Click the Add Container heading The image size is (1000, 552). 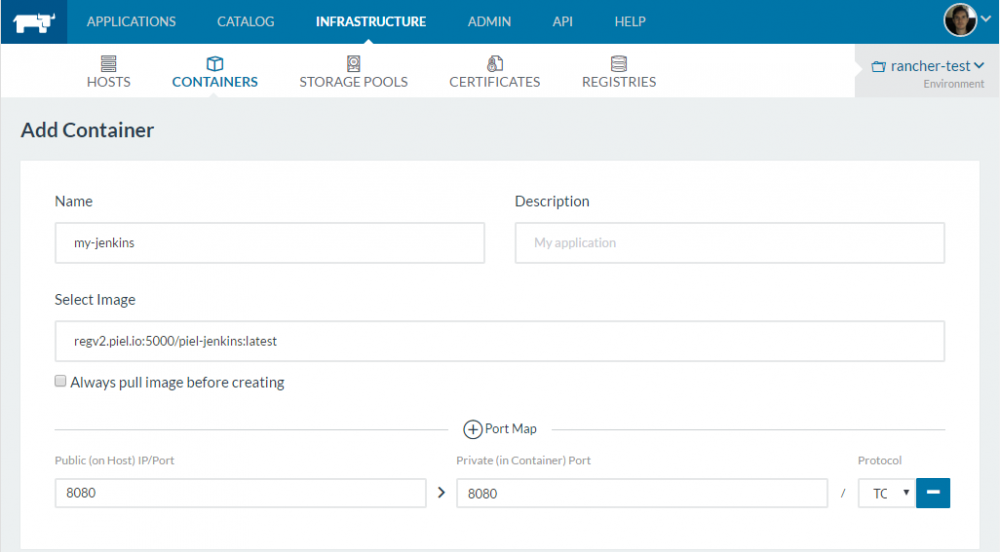click(87, 130)
